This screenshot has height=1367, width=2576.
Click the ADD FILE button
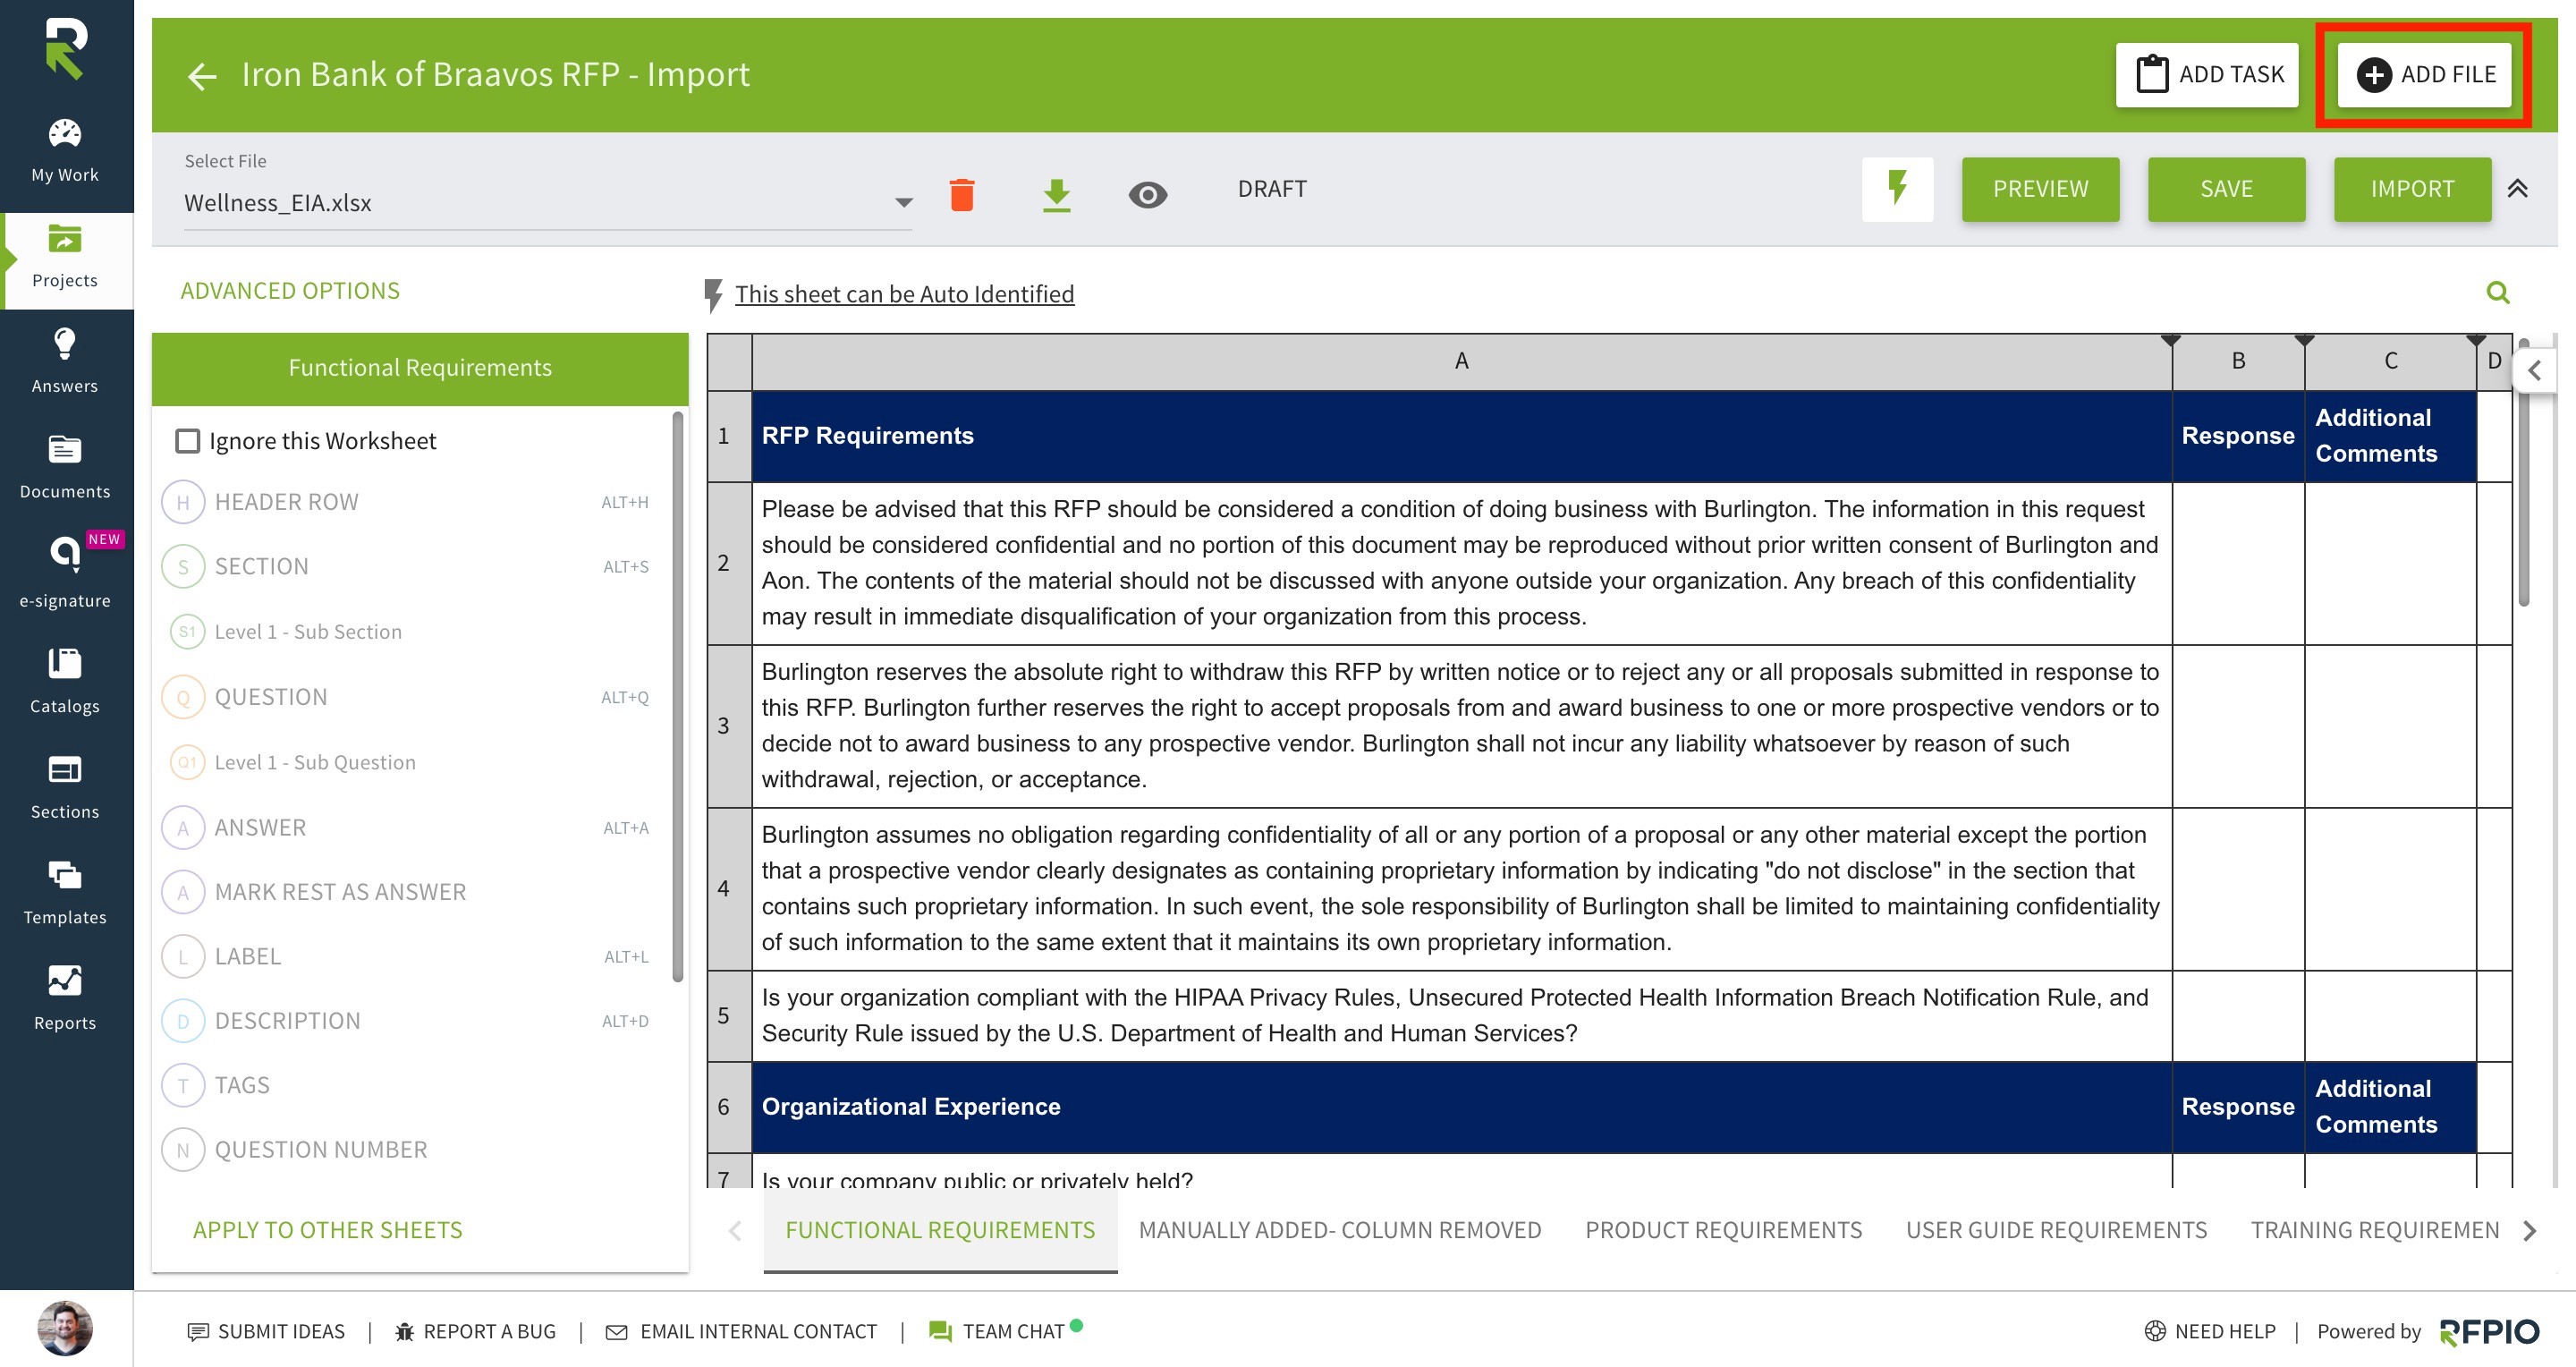[2425, 75]
